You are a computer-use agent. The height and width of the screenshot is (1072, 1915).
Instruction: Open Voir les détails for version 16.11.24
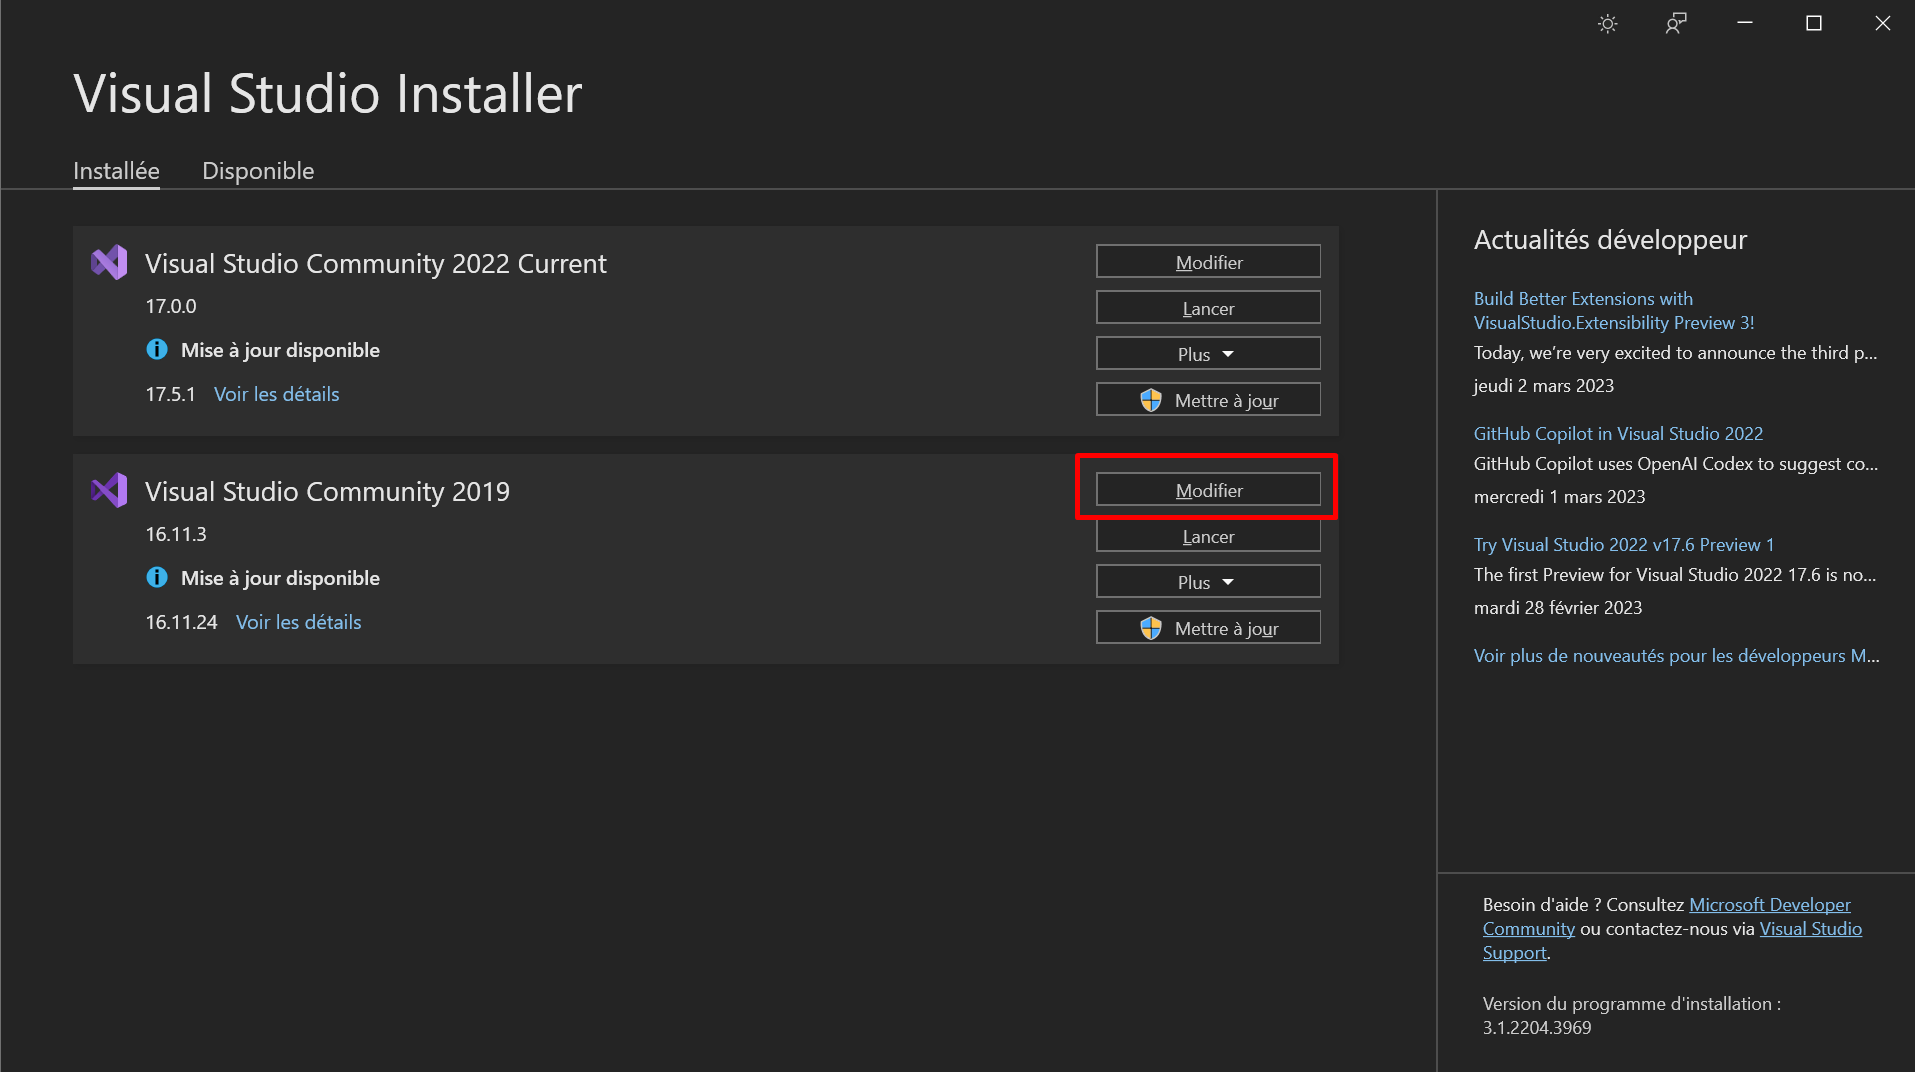coord(299,622)
